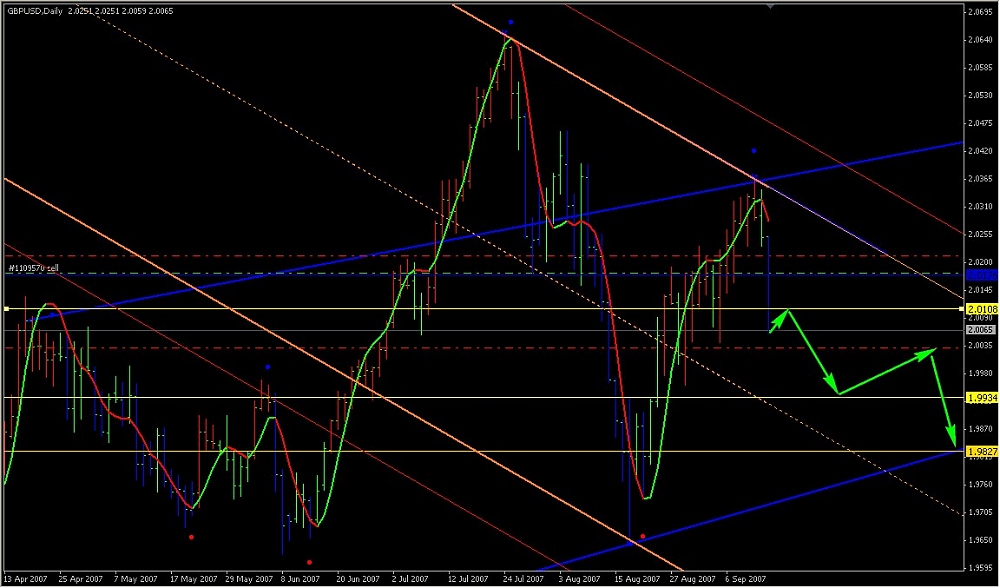Click the chart shift triangle marker at top
This screenshot has height=588, width=1000.
771,6
